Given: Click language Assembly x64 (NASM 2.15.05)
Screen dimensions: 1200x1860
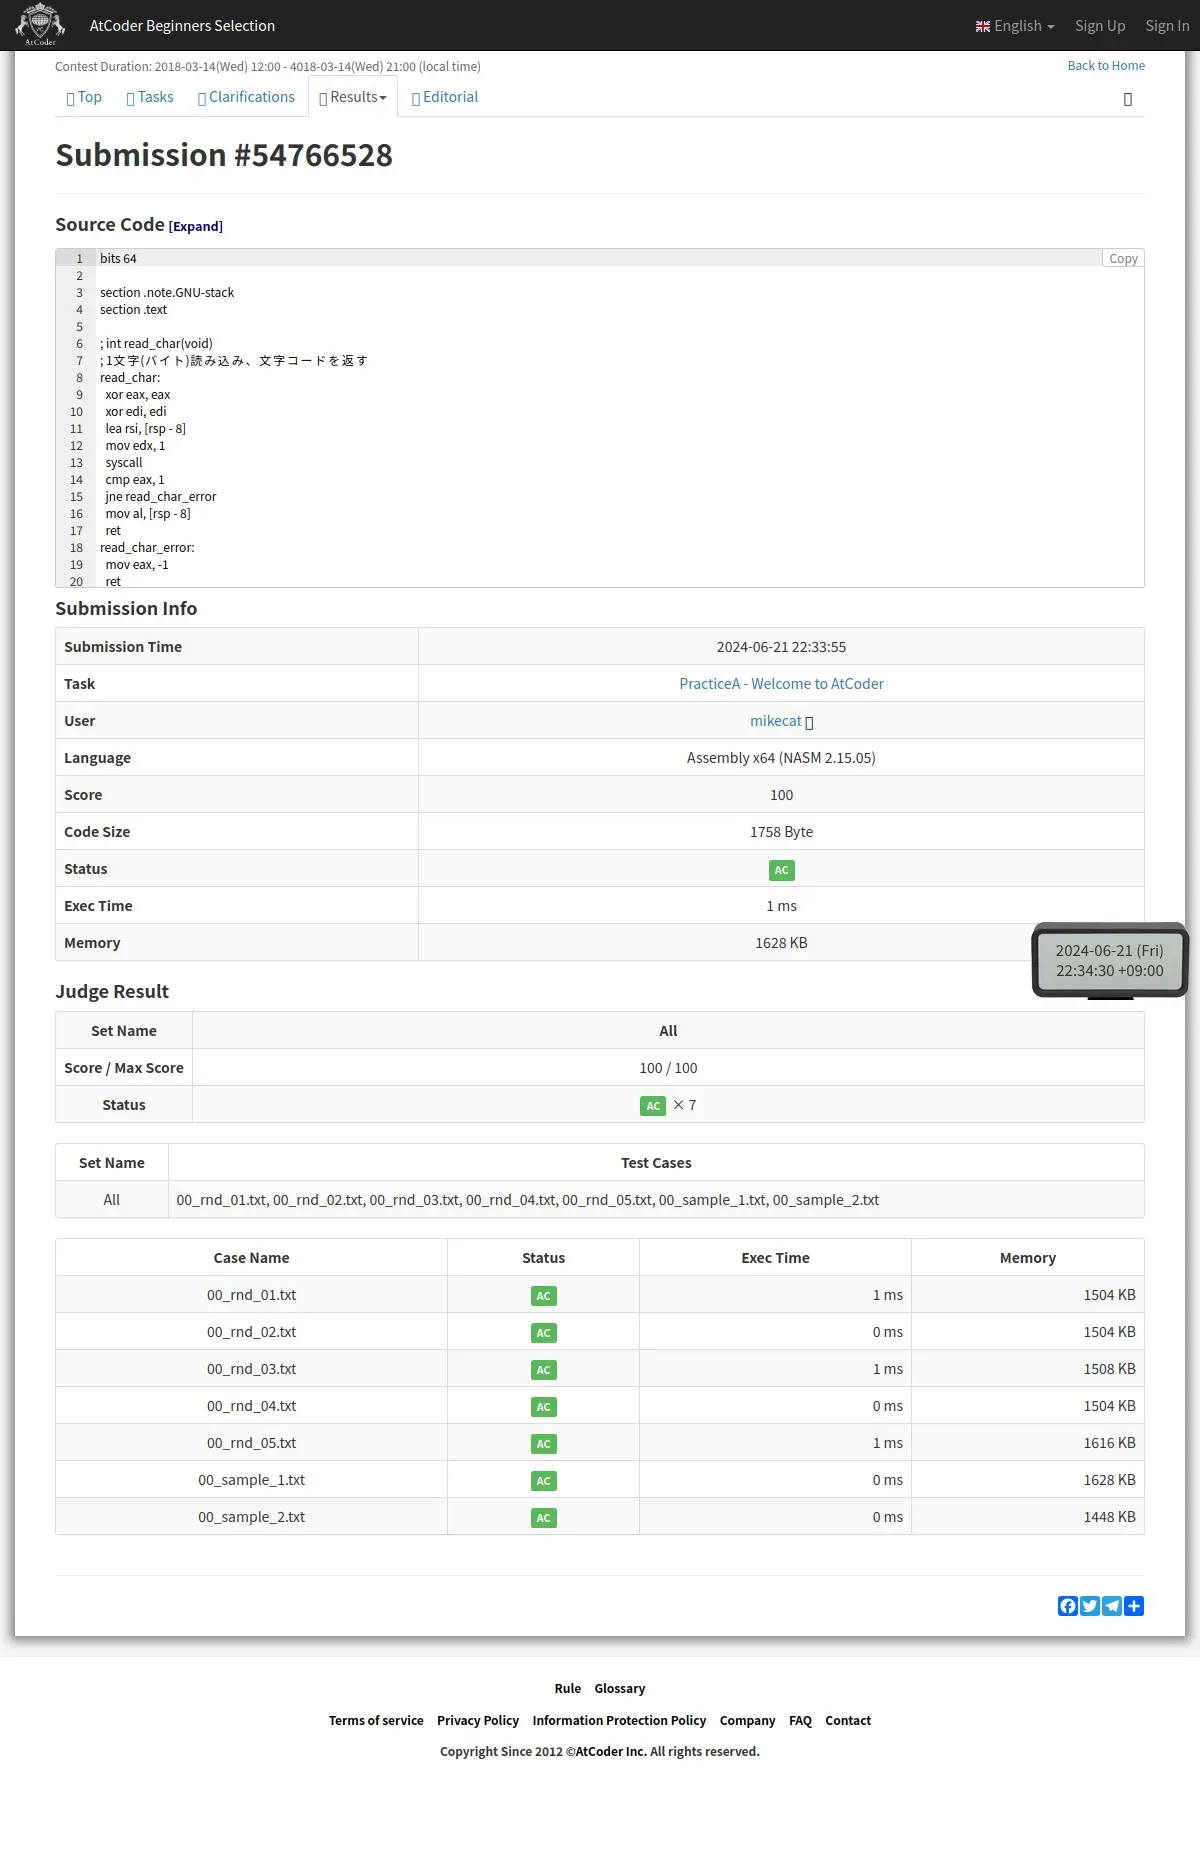Looking at the screenshot, I should coord(781,758).
